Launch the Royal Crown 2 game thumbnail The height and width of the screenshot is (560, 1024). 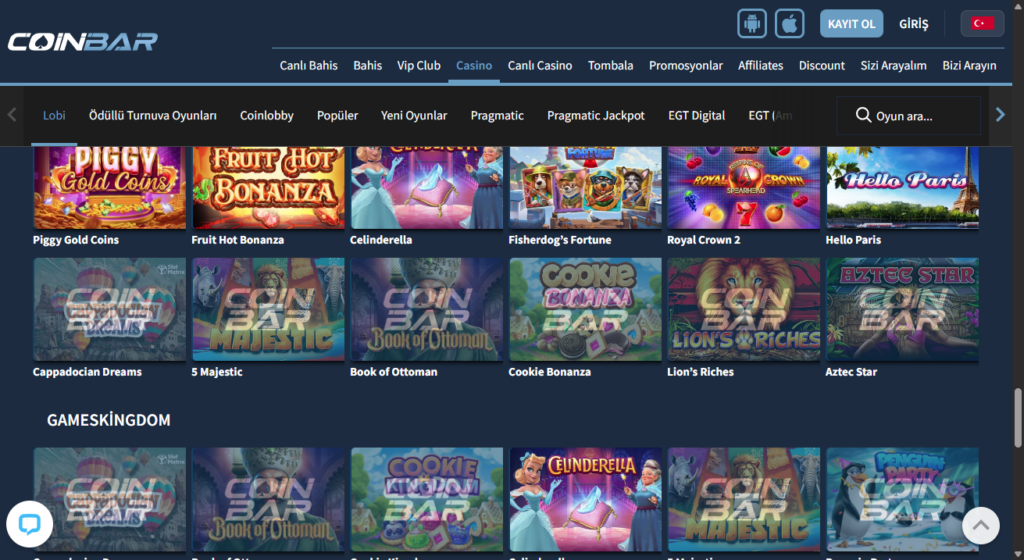[743, 188]
